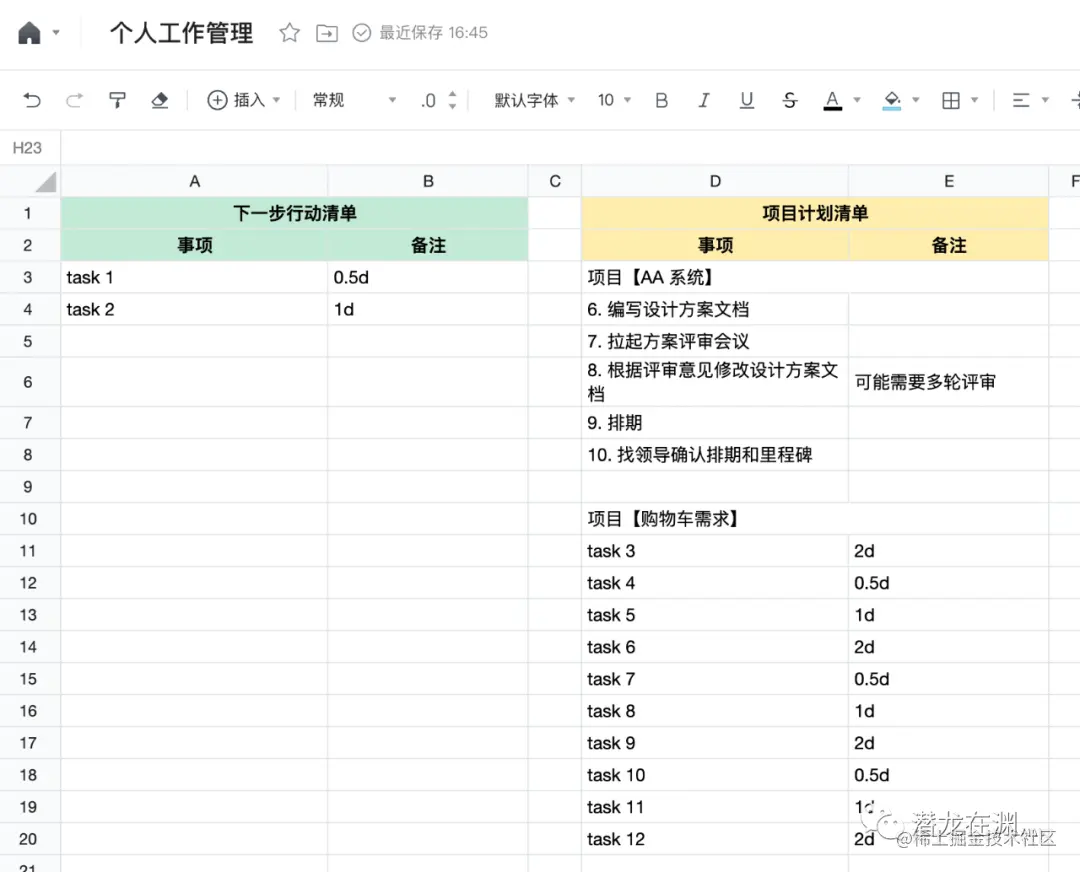The height and width of the screenshot is (872, 1080).
Task: Click the horizontal alignment icon
Action: coord(1021,101)
